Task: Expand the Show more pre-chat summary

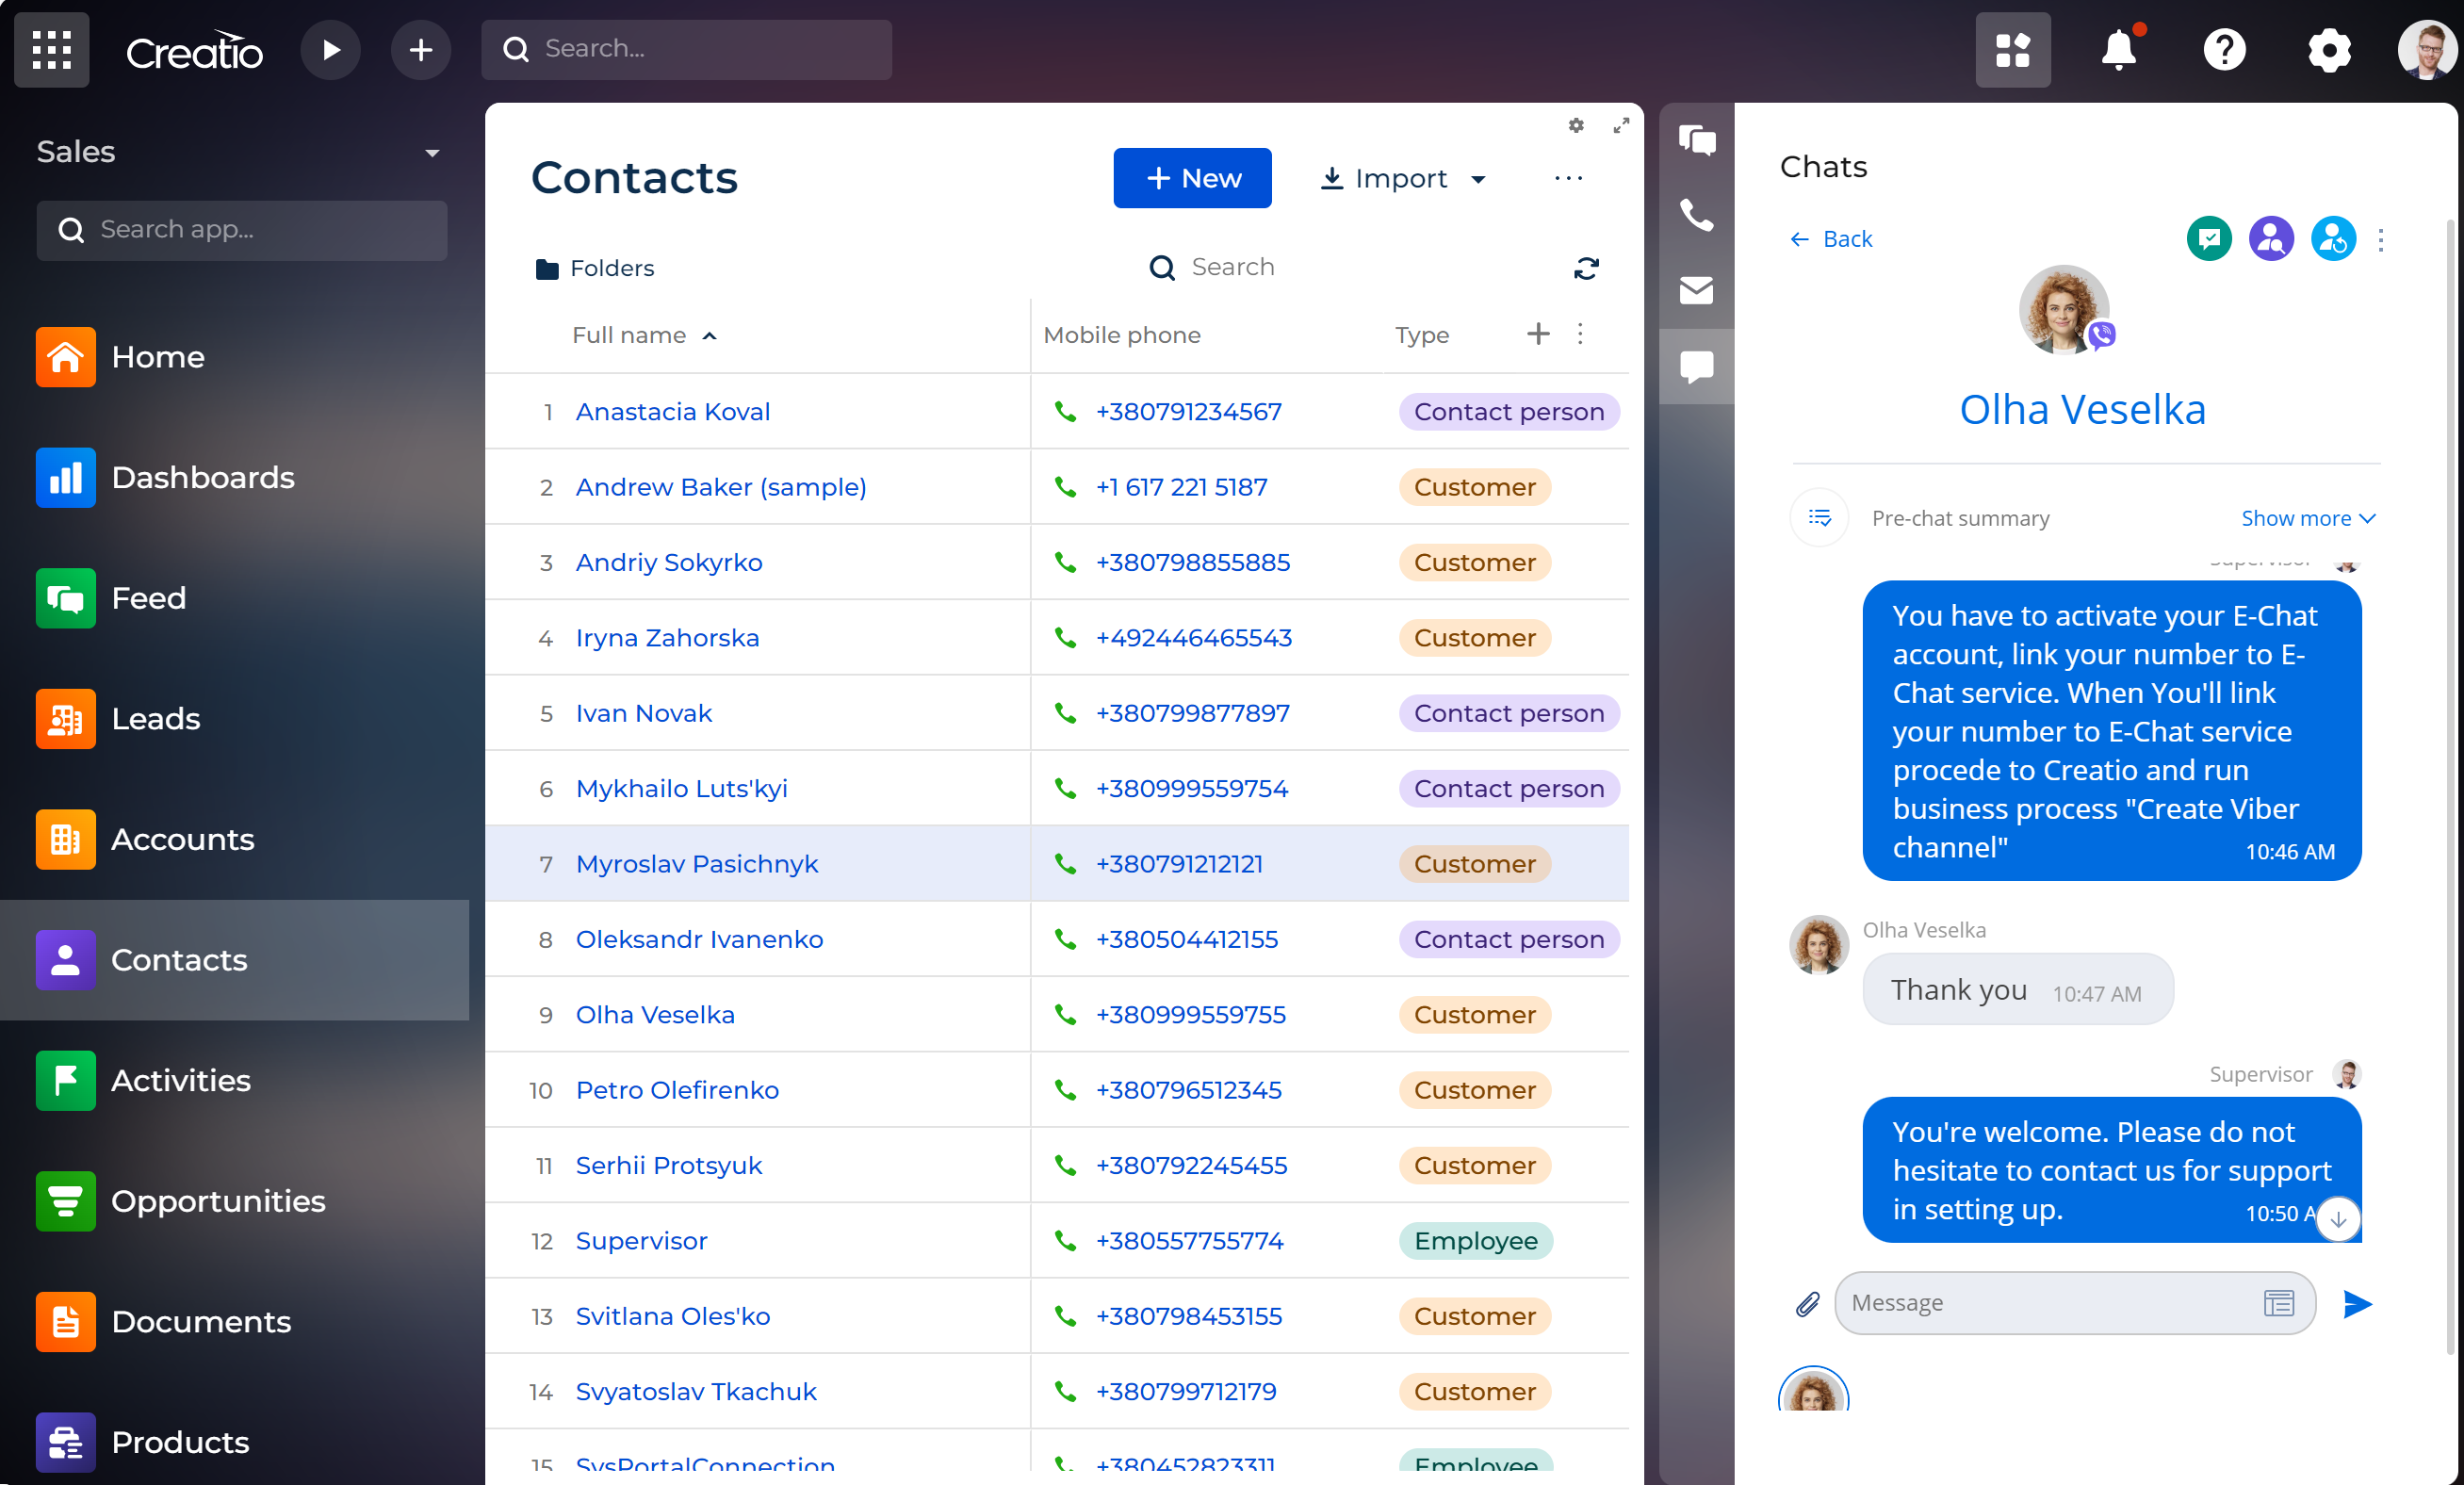Action: pyautogui.click(x=2307, y=518)
